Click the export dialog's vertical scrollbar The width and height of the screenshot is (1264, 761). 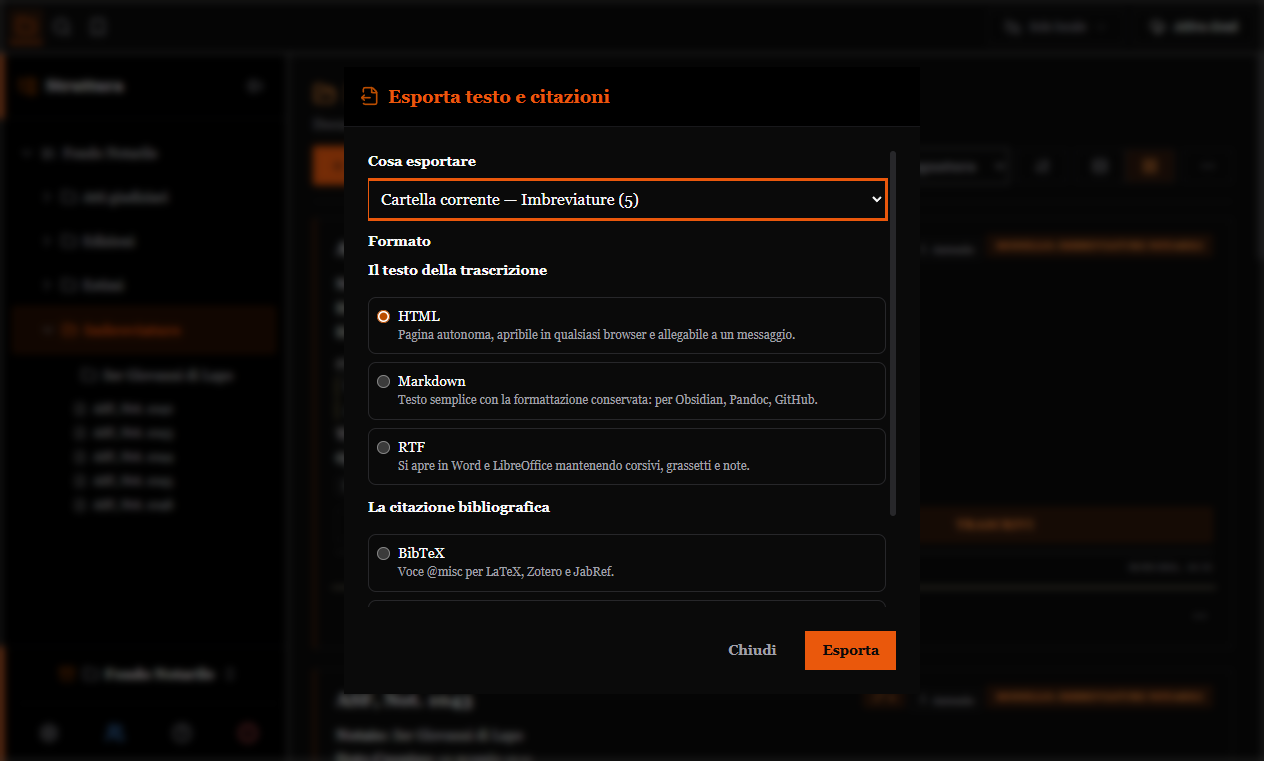(x=892, y=333)
